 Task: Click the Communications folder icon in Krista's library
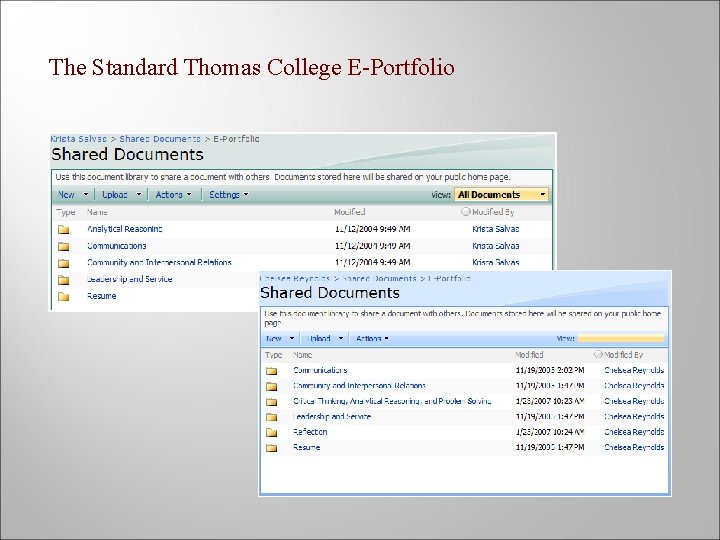[x=63, y=247]
